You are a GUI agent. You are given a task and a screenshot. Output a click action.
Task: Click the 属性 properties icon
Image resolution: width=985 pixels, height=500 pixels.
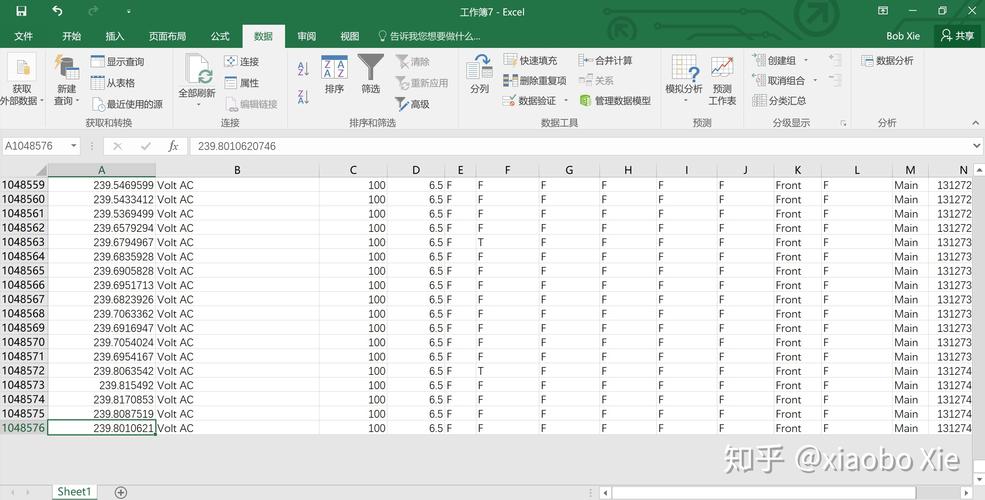click(x=231, y=82)
